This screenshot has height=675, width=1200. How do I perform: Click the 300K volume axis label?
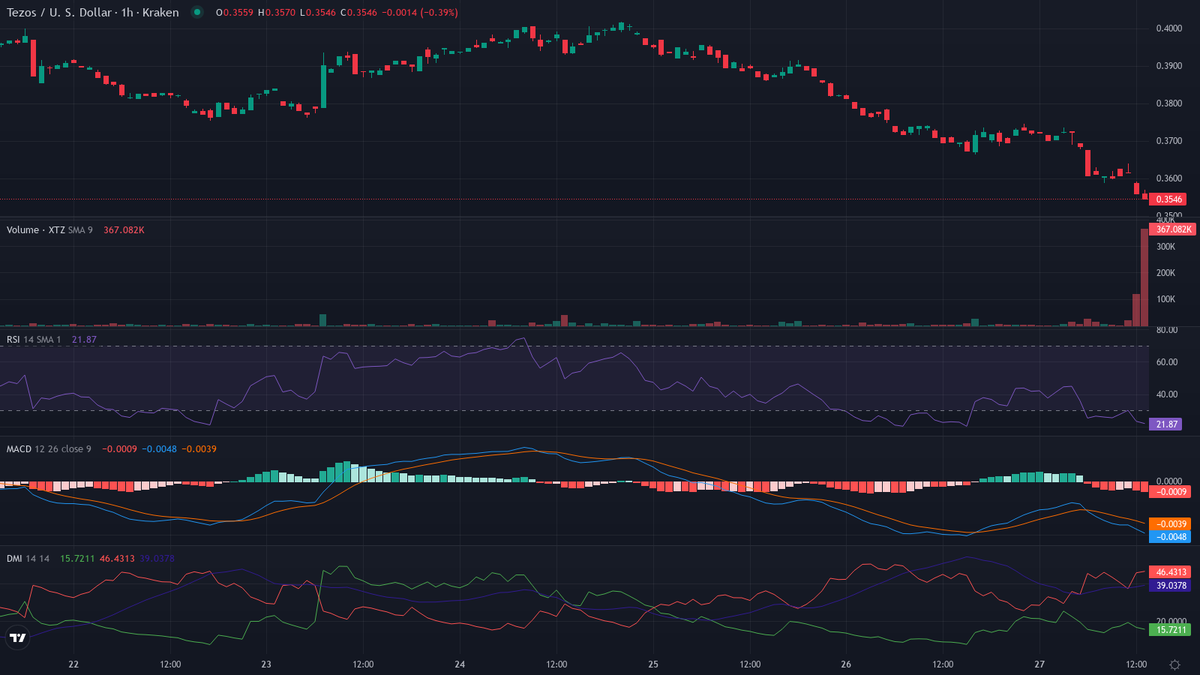[x=1166, y=245]
